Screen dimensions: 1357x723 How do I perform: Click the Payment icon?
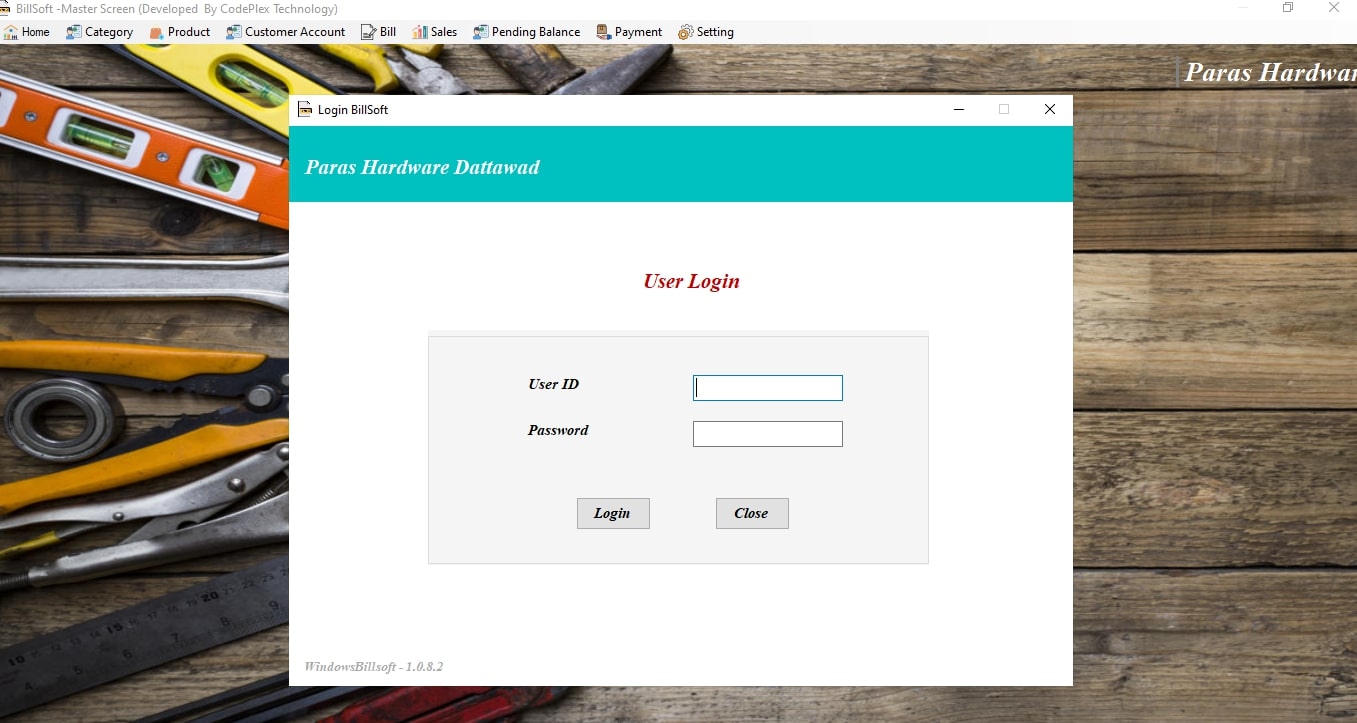coord(604,32)
